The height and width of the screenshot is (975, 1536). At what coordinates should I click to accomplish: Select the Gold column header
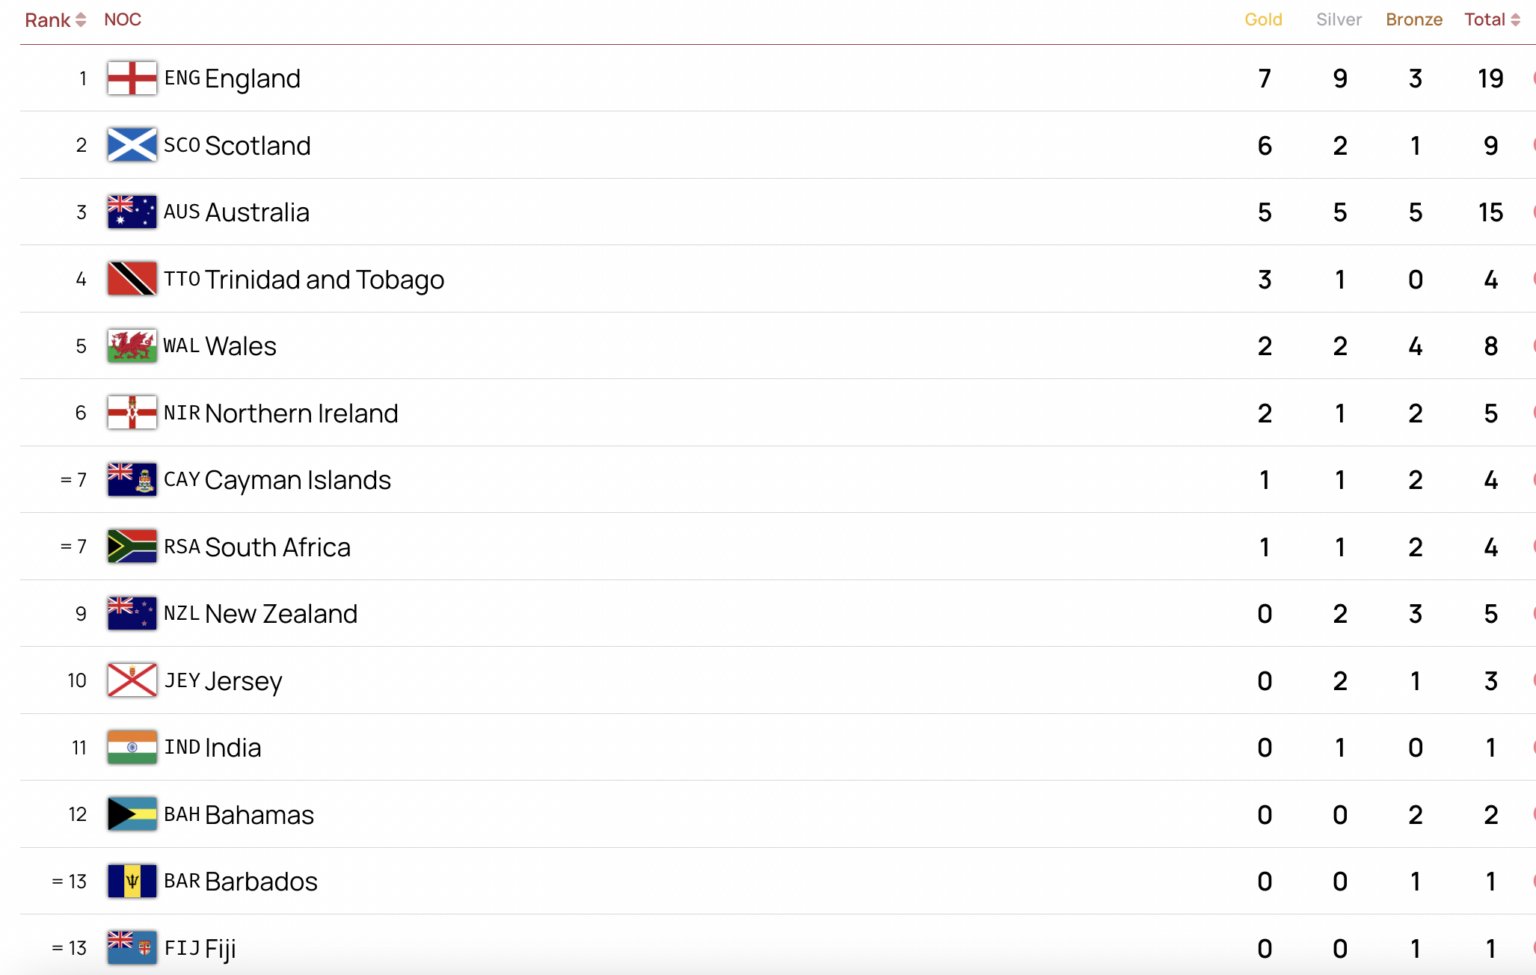click(x=1263, y=20)
